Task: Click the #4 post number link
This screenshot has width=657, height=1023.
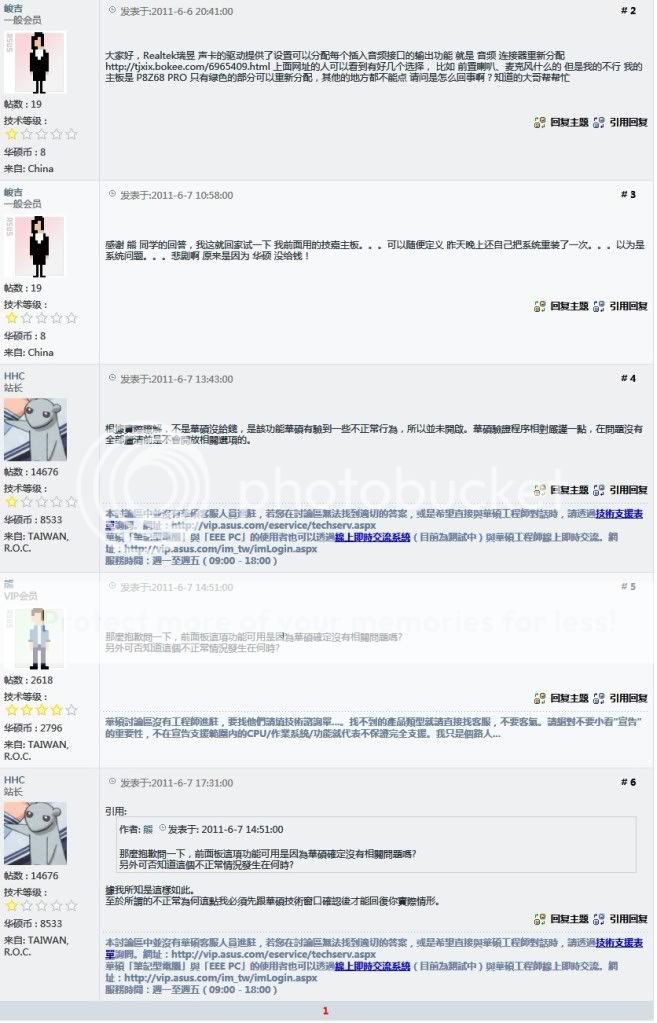Action: (628, 378)
